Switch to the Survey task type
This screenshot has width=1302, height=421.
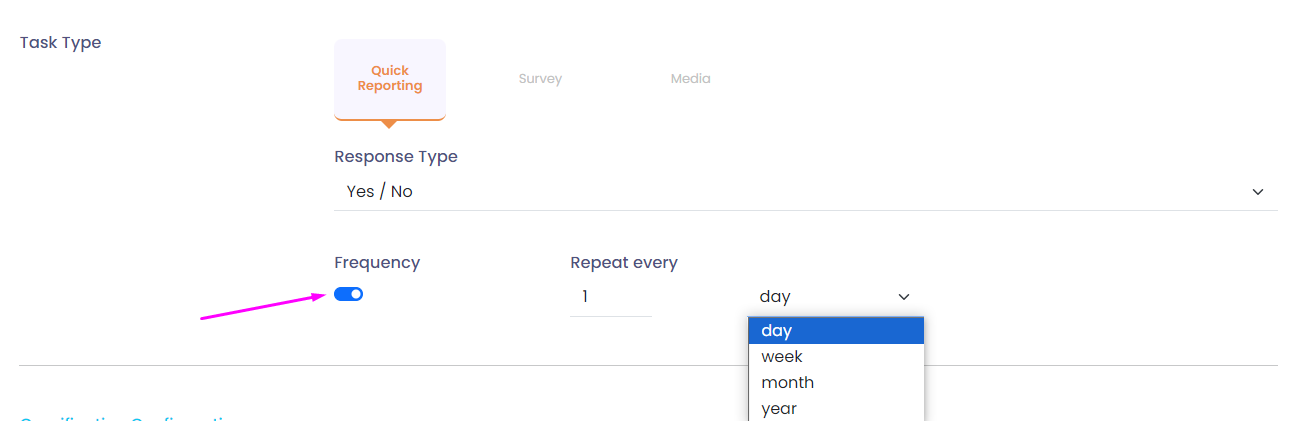click(540, 79)
